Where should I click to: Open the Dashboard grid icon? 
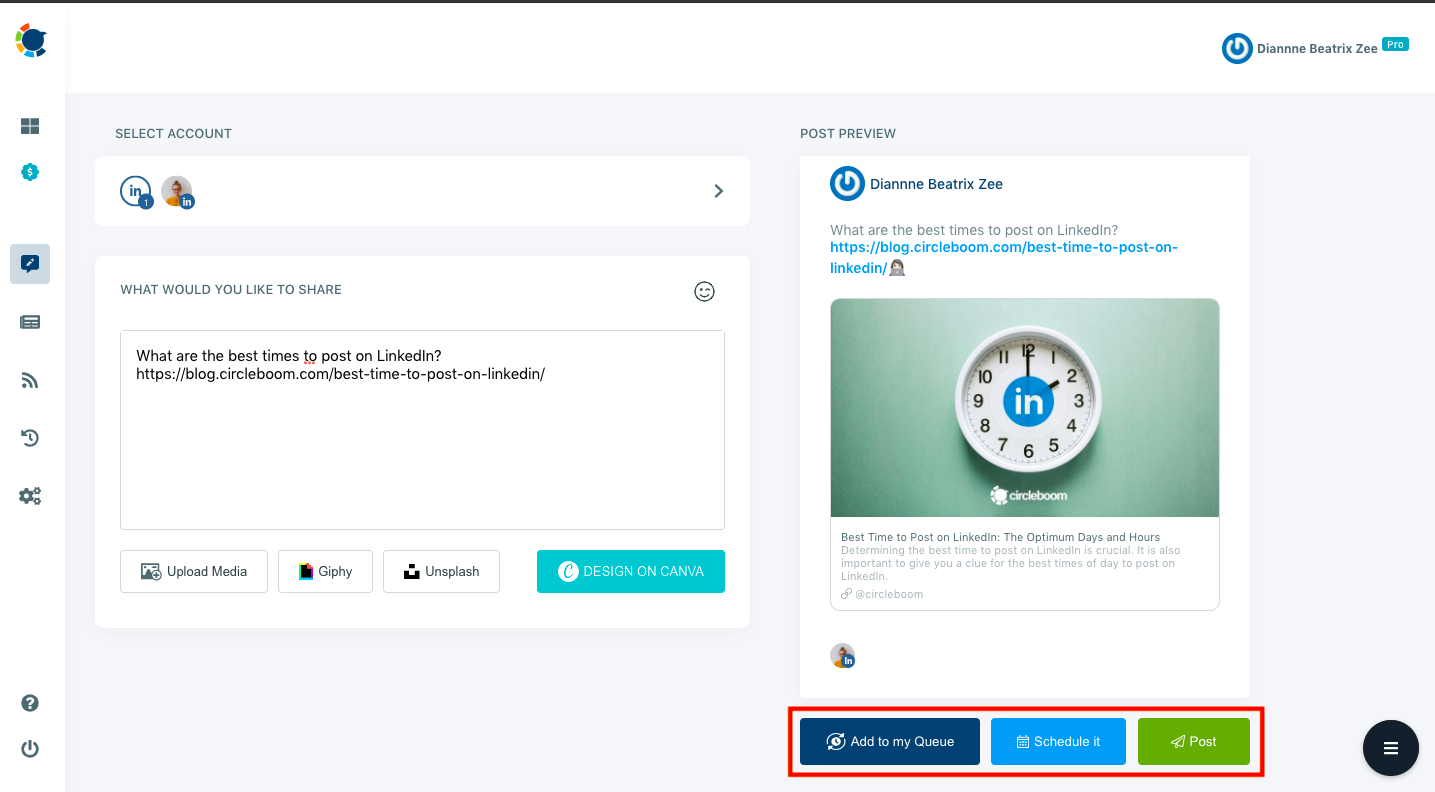point(30,126)
